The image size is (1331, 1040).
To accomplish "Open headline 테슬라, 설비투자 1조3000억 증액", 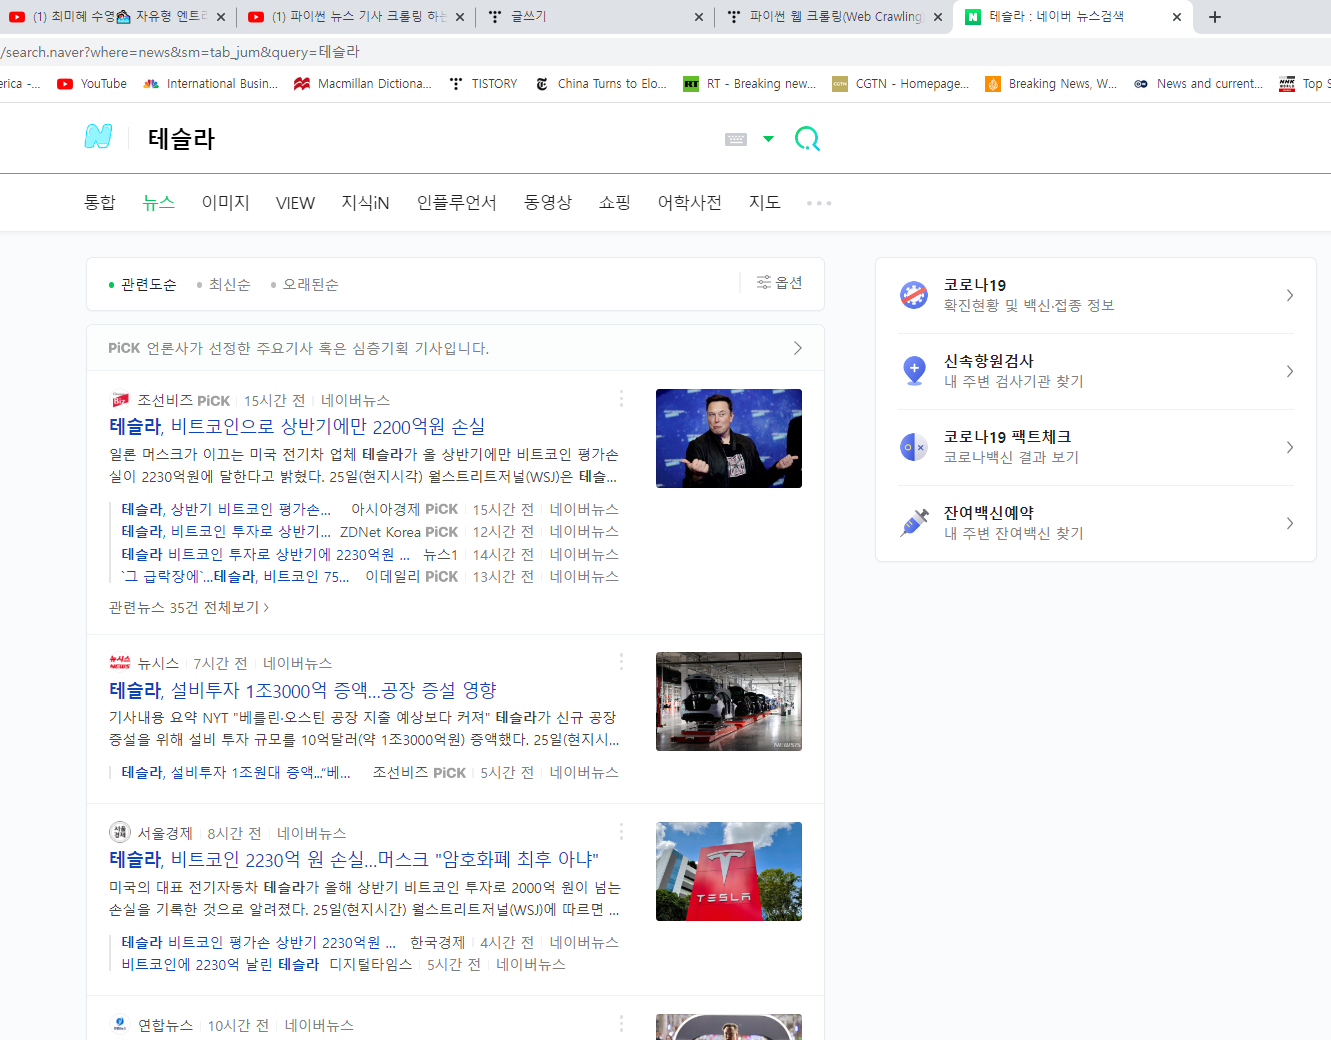I will pyautogui.click(x=303, y=690).
